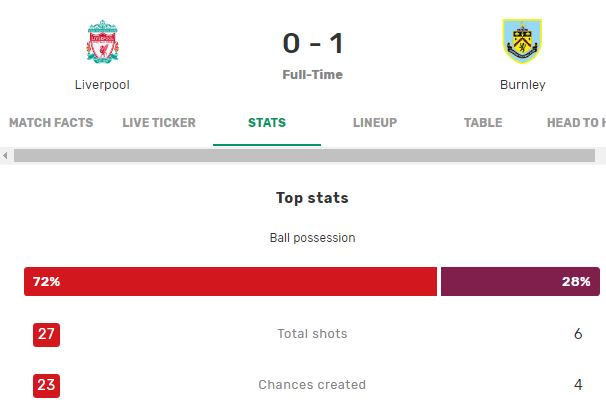
Task: Click the Burnley club crest
Action: coord(522,41)
